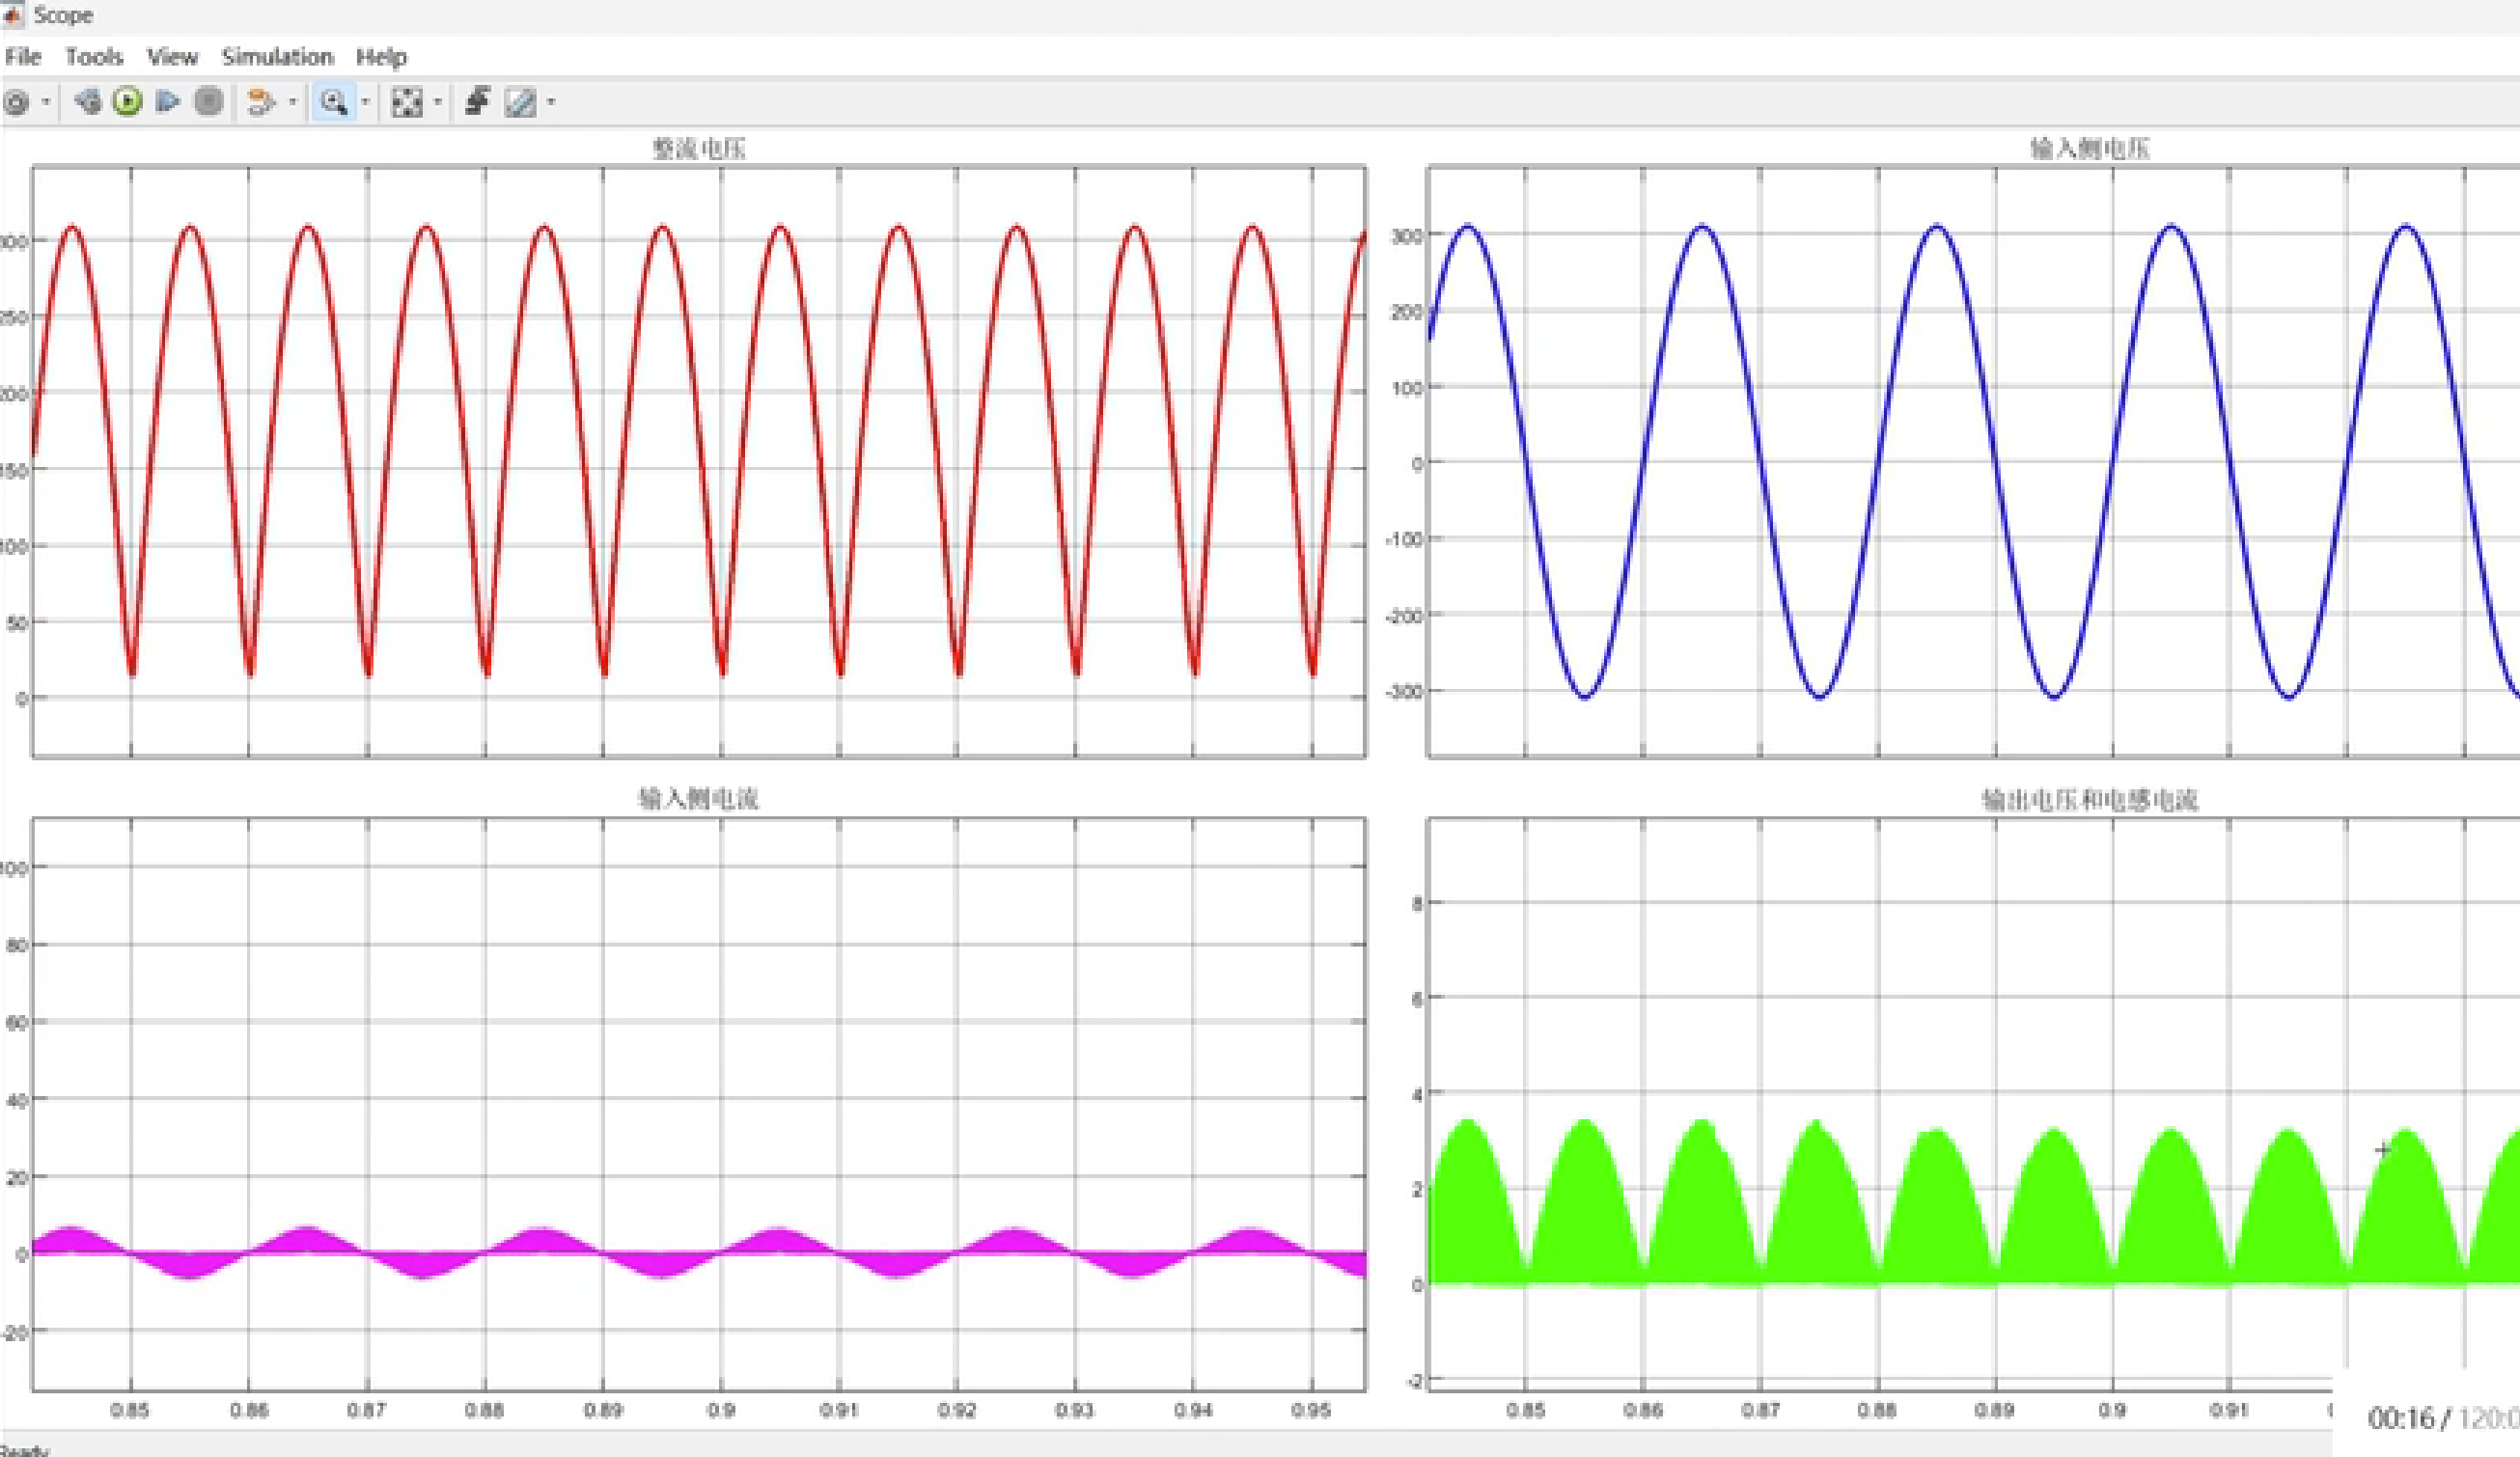
Task: Open the Zoom tool dropdown arrow
Action: click(x=365, y=102)
